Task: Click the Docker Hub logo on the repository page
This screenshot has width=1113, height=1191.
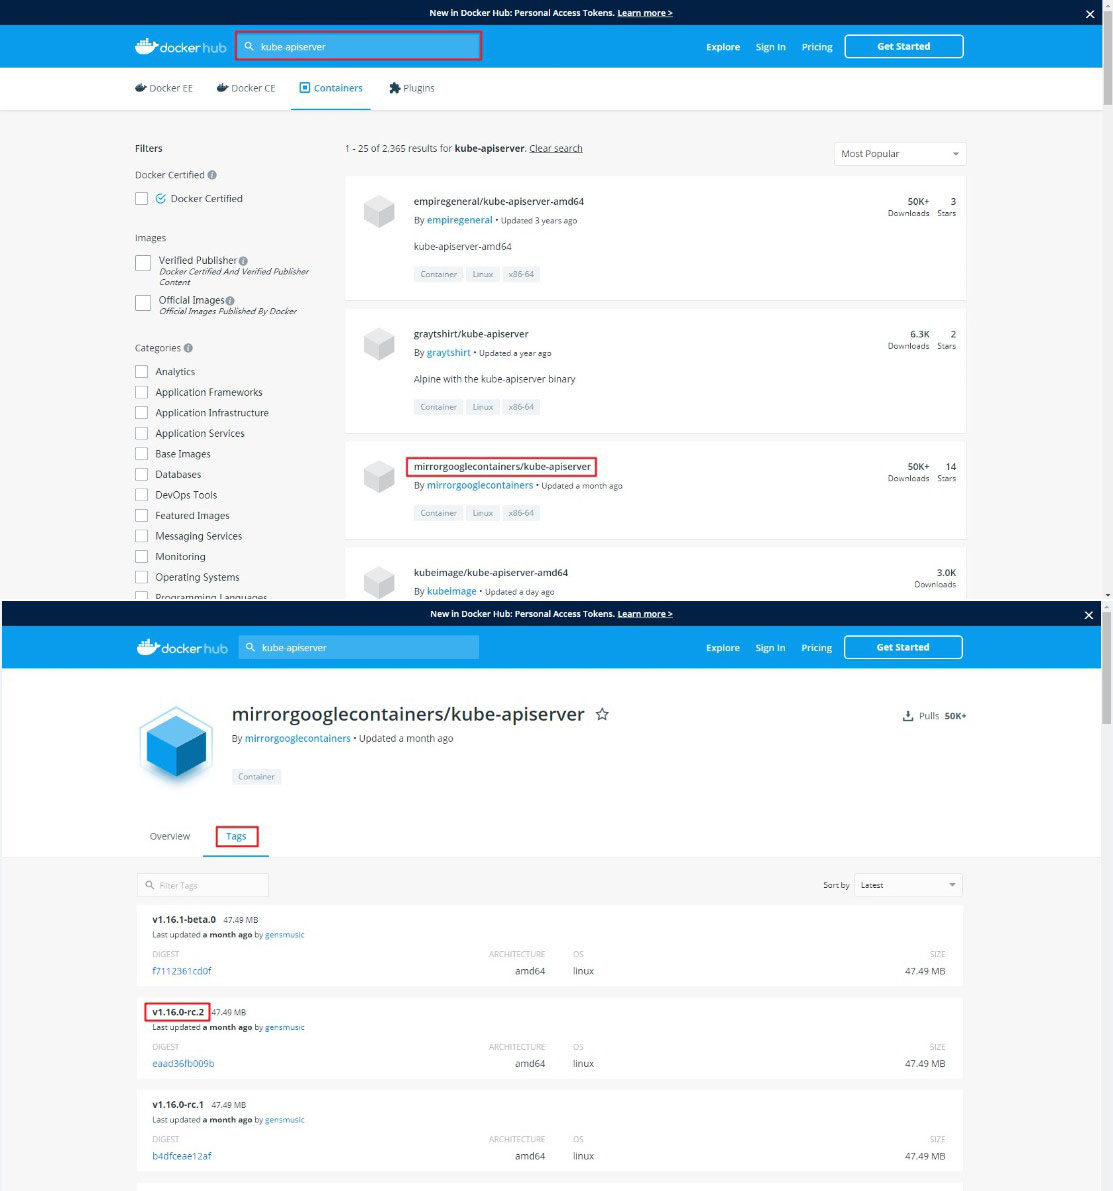Action: [182, 647]
